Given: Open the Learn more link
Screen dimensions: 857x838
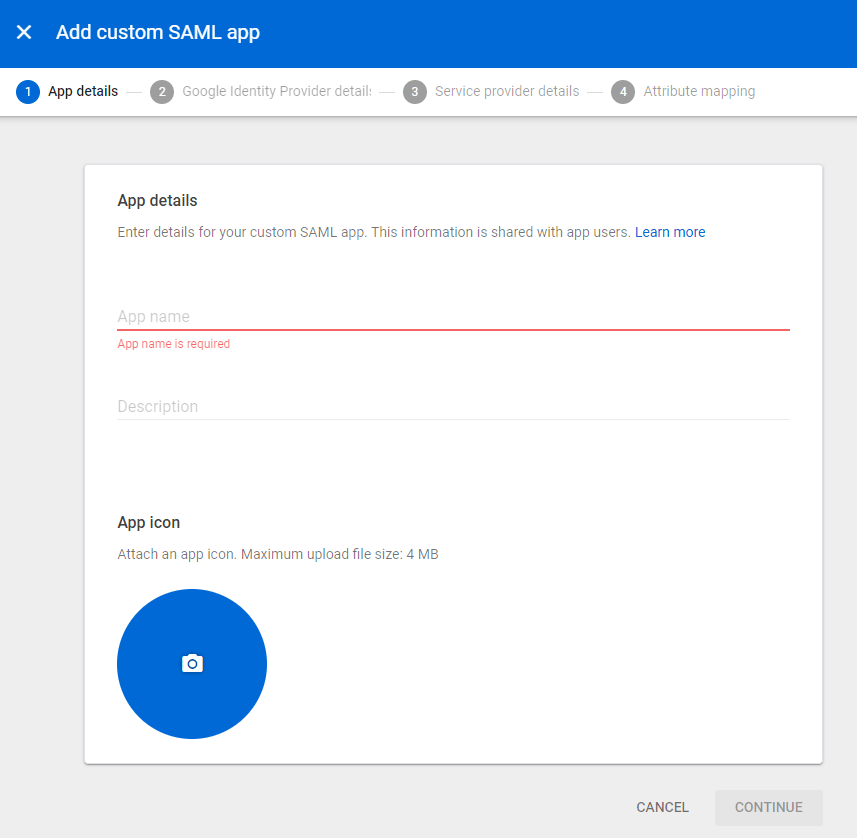Looking at the screenshot, I should (x=670, y=232).
